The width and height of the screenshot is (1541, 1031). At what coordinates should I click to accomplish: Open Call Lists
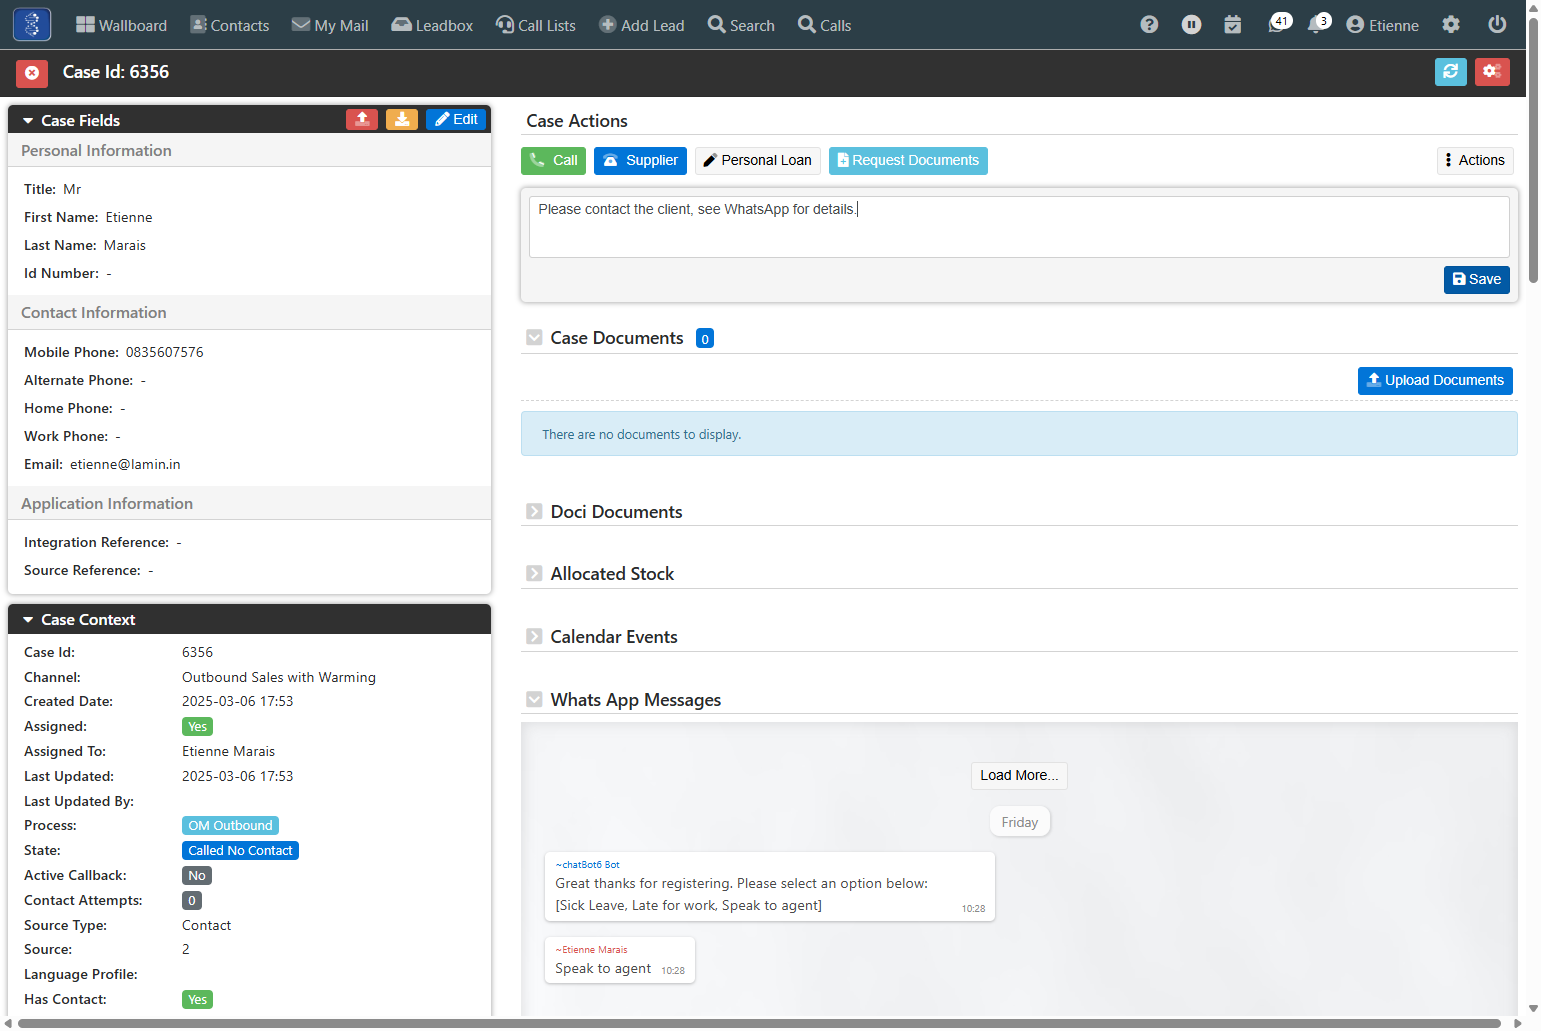pos(536,25)
